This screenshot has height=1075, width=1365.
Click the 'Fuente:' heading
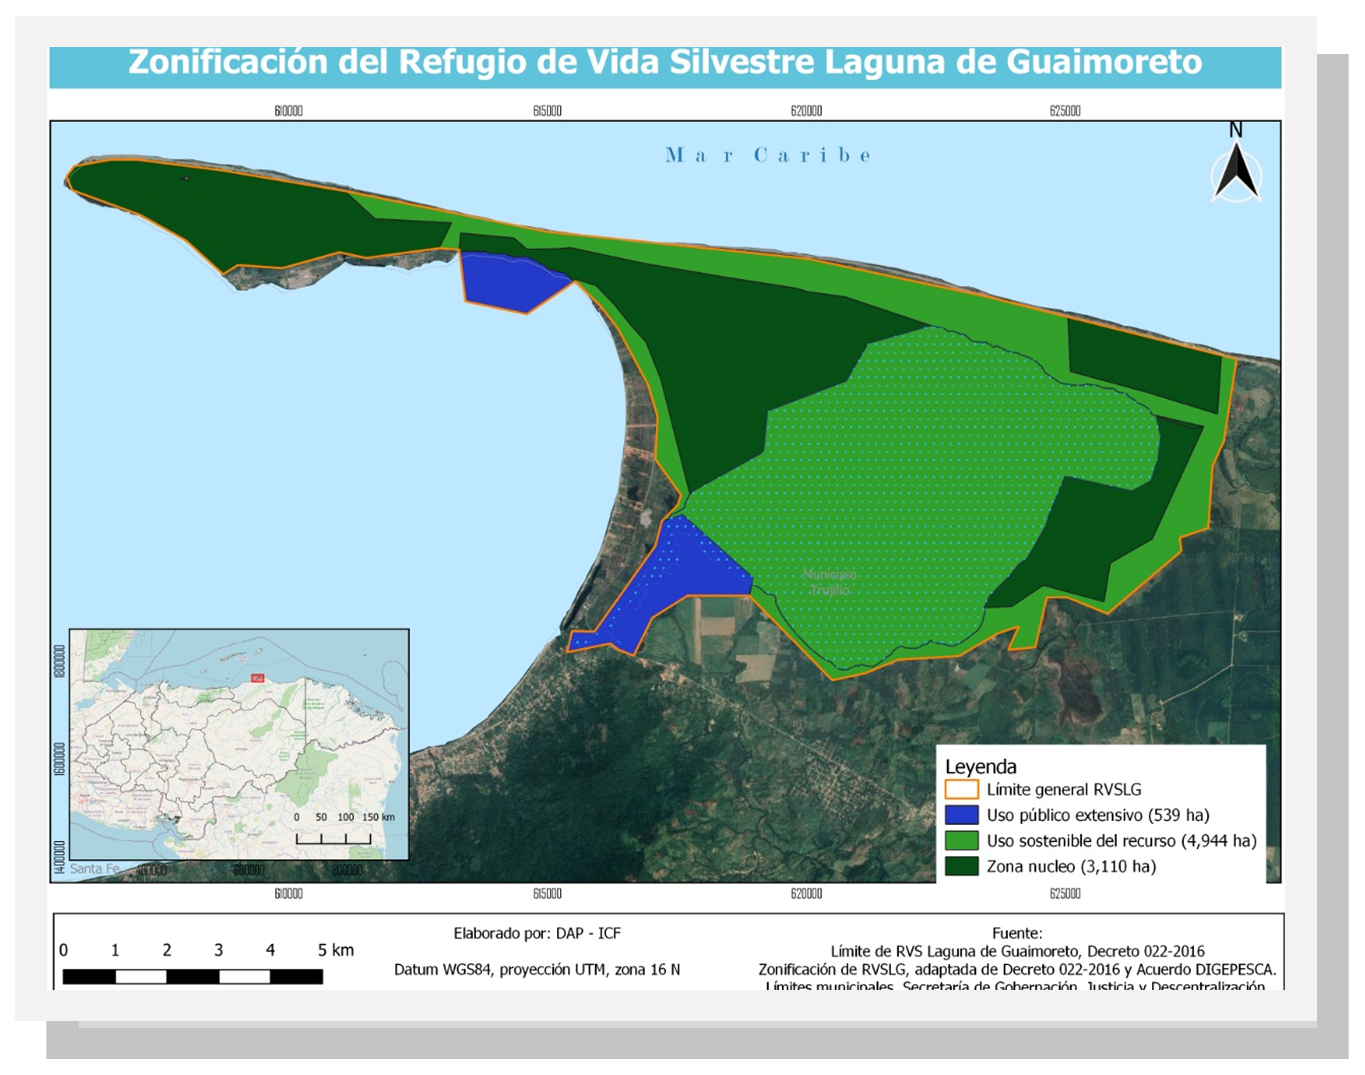click(1017, 933)
